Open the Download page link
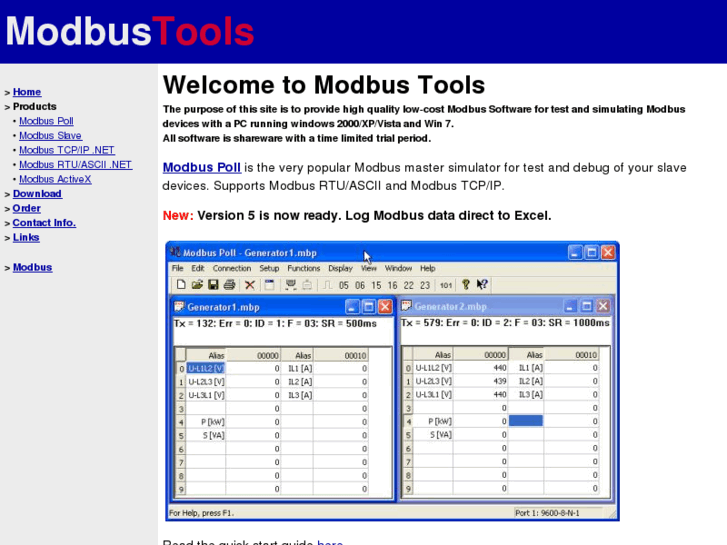The width and height of the screenshot is (727, 545). click(x=37, y=194)
